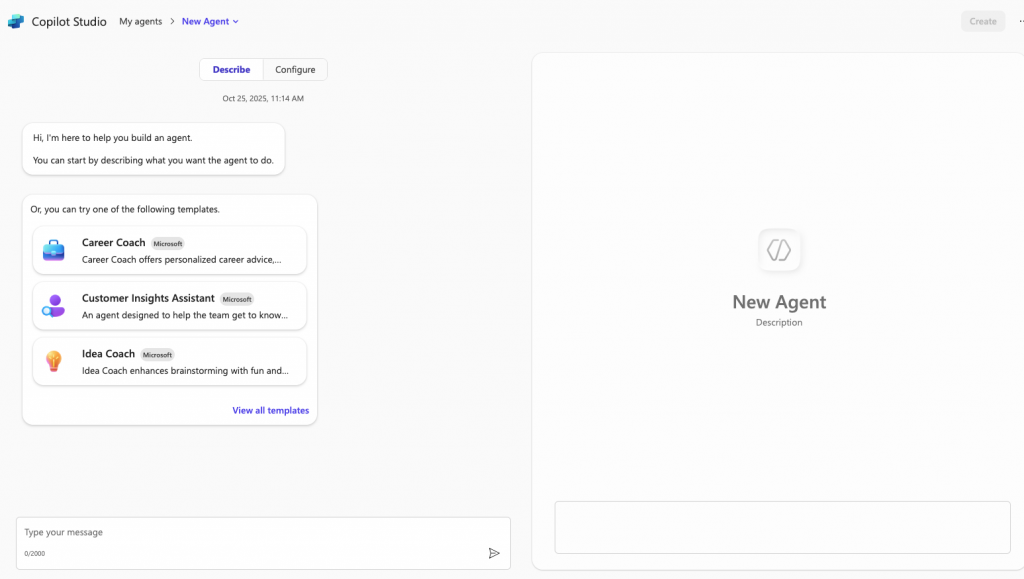Open the more options ellipsis menu
Viewport: 1024px width, 579px height.
click(x=1019, y=21)
